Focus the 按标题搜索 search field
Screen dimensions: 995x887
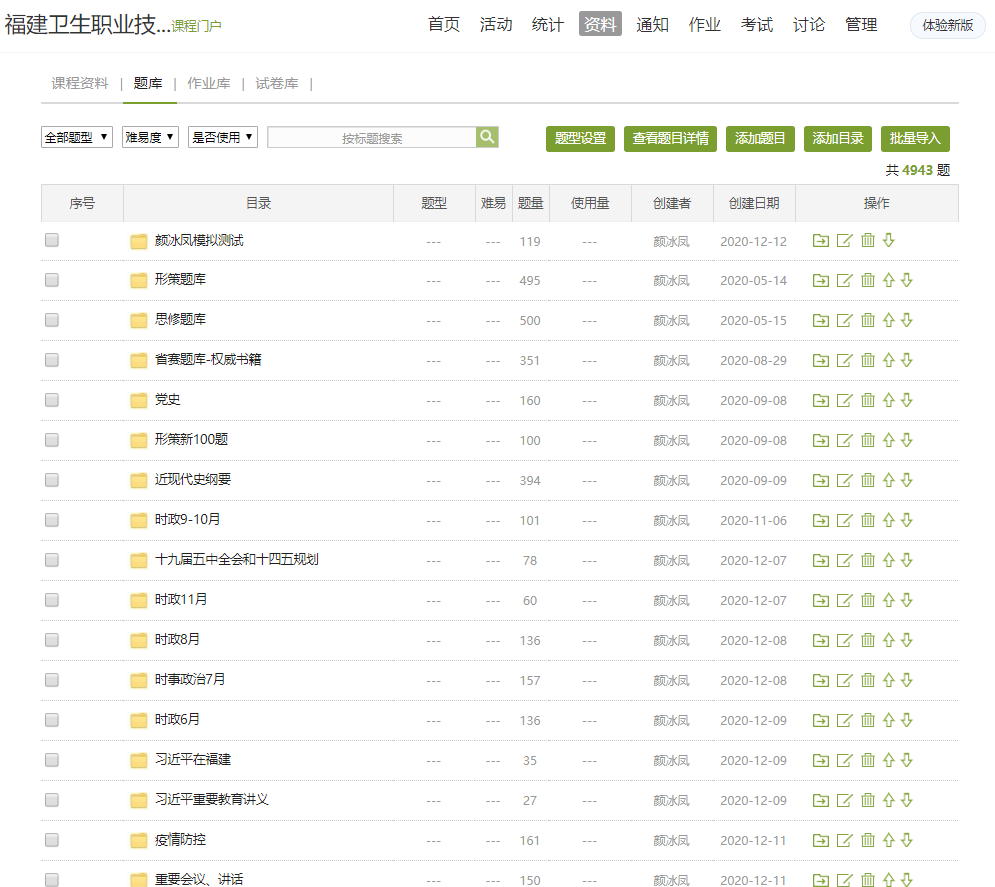point(371,138)
